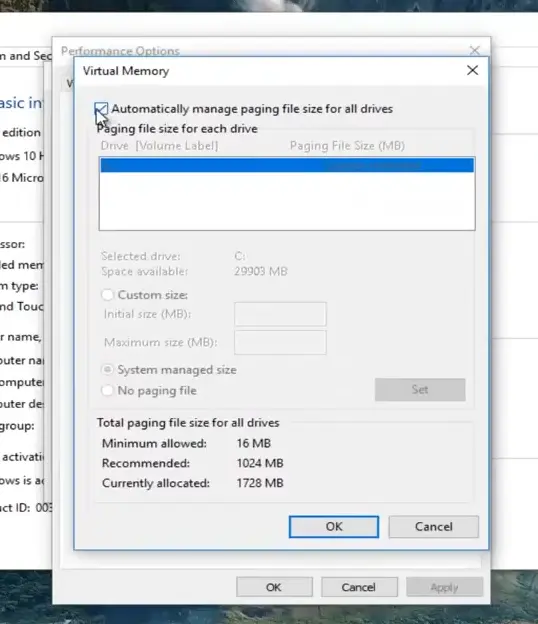Image resolution: width=538 pixels, height=624 pixels.
Task: Click OK in Performance Options window
Action: click(274, 587)
